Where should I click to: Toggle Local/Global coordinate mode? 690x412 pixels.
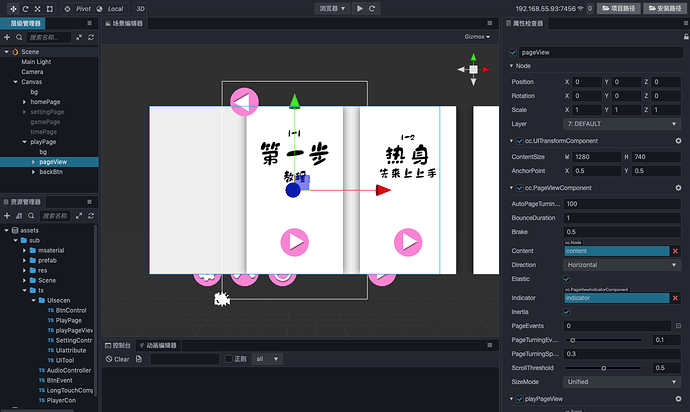pyautogui.click(x=110, y=9)
